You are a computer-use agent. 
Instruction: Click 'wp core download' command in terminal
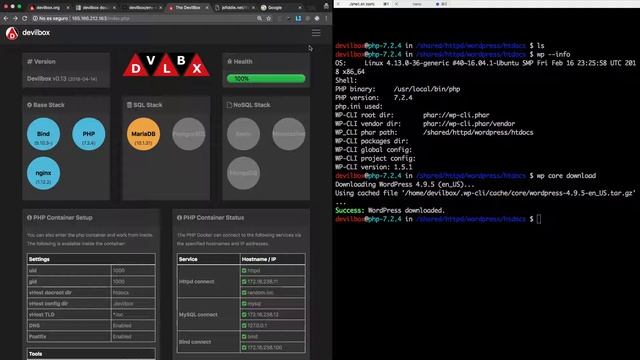(566, 176)
